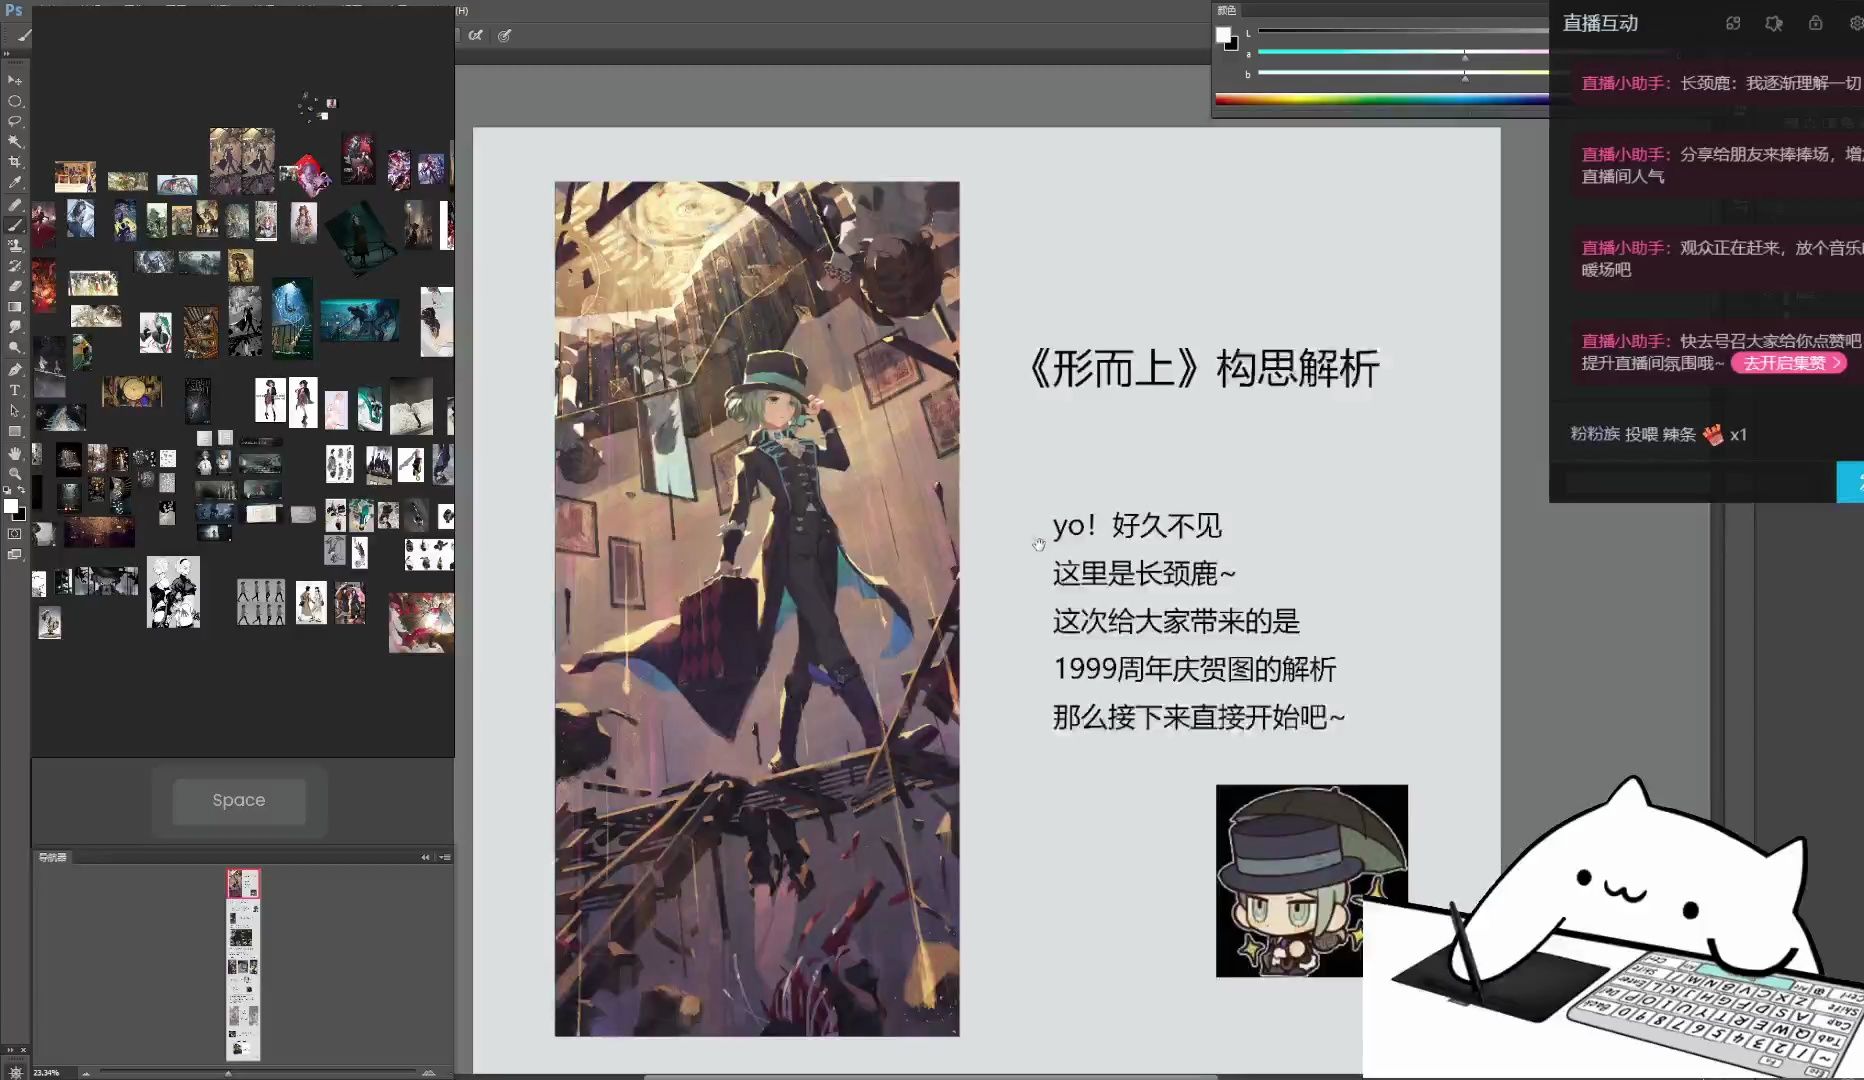Click toolbar foreground color swatch
Image resolution: width=1864 pixels, height=1080 pixels.
[x=11, y=506]
